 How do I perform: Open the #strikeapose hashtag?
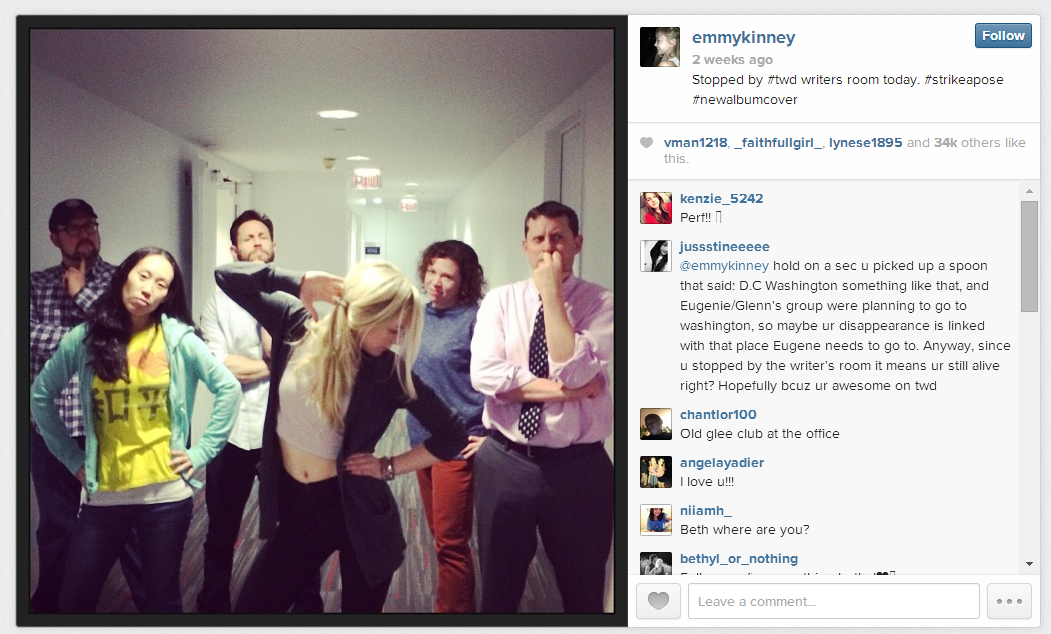[964, 80]
